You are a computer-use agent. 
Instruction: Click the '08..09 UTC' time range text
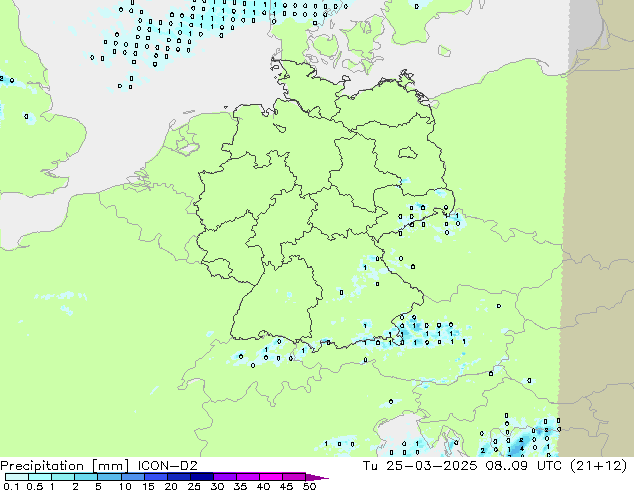(x=525, y=466)
